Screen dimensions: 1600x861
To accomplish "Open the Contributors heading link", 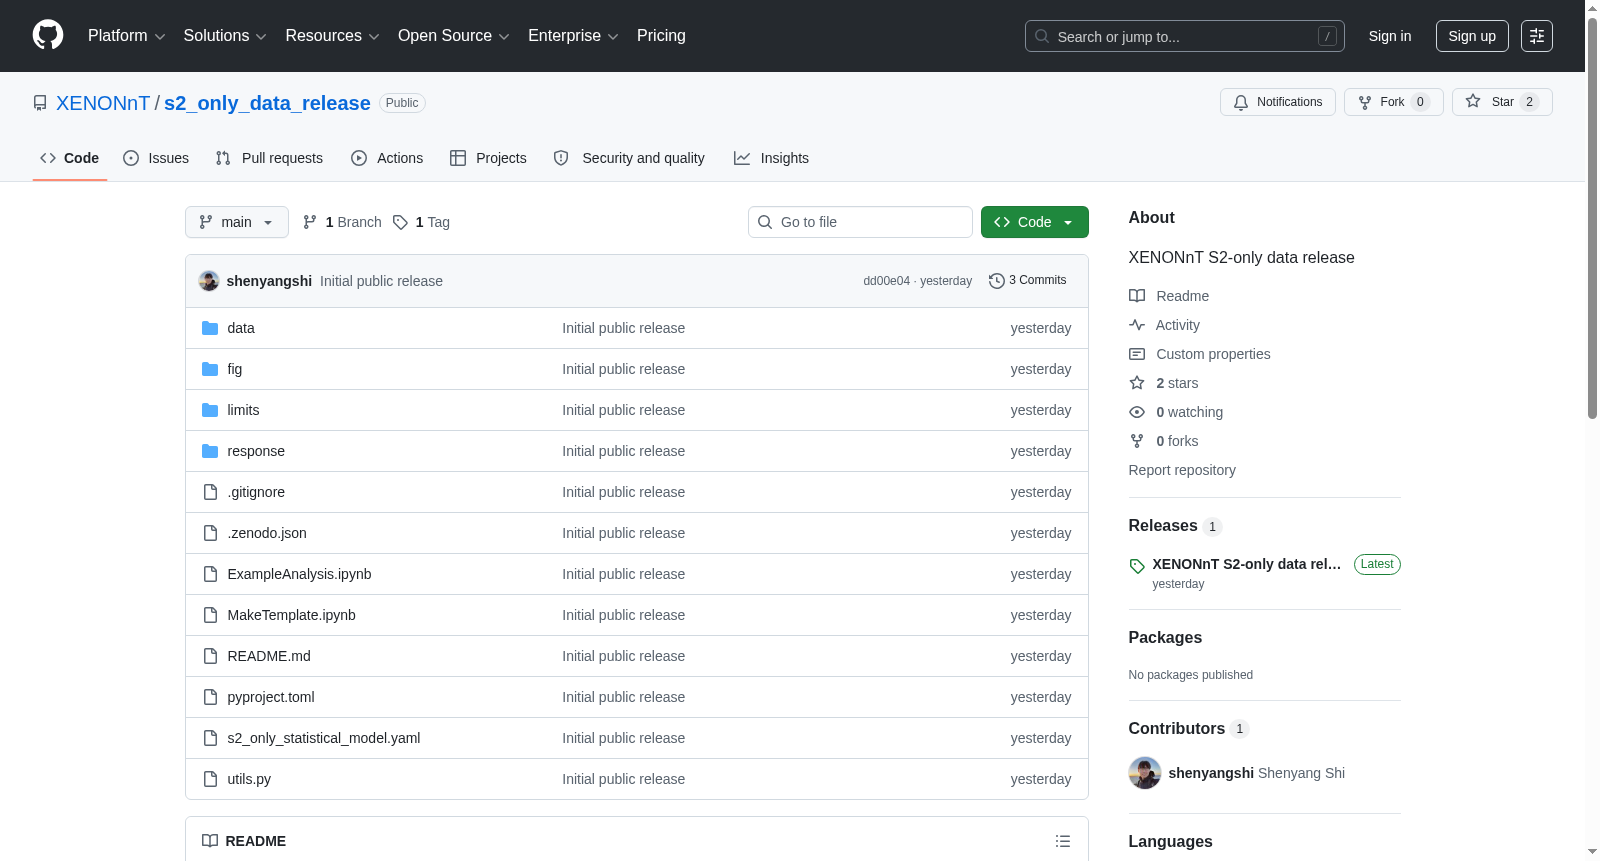I will (1177, 729).
